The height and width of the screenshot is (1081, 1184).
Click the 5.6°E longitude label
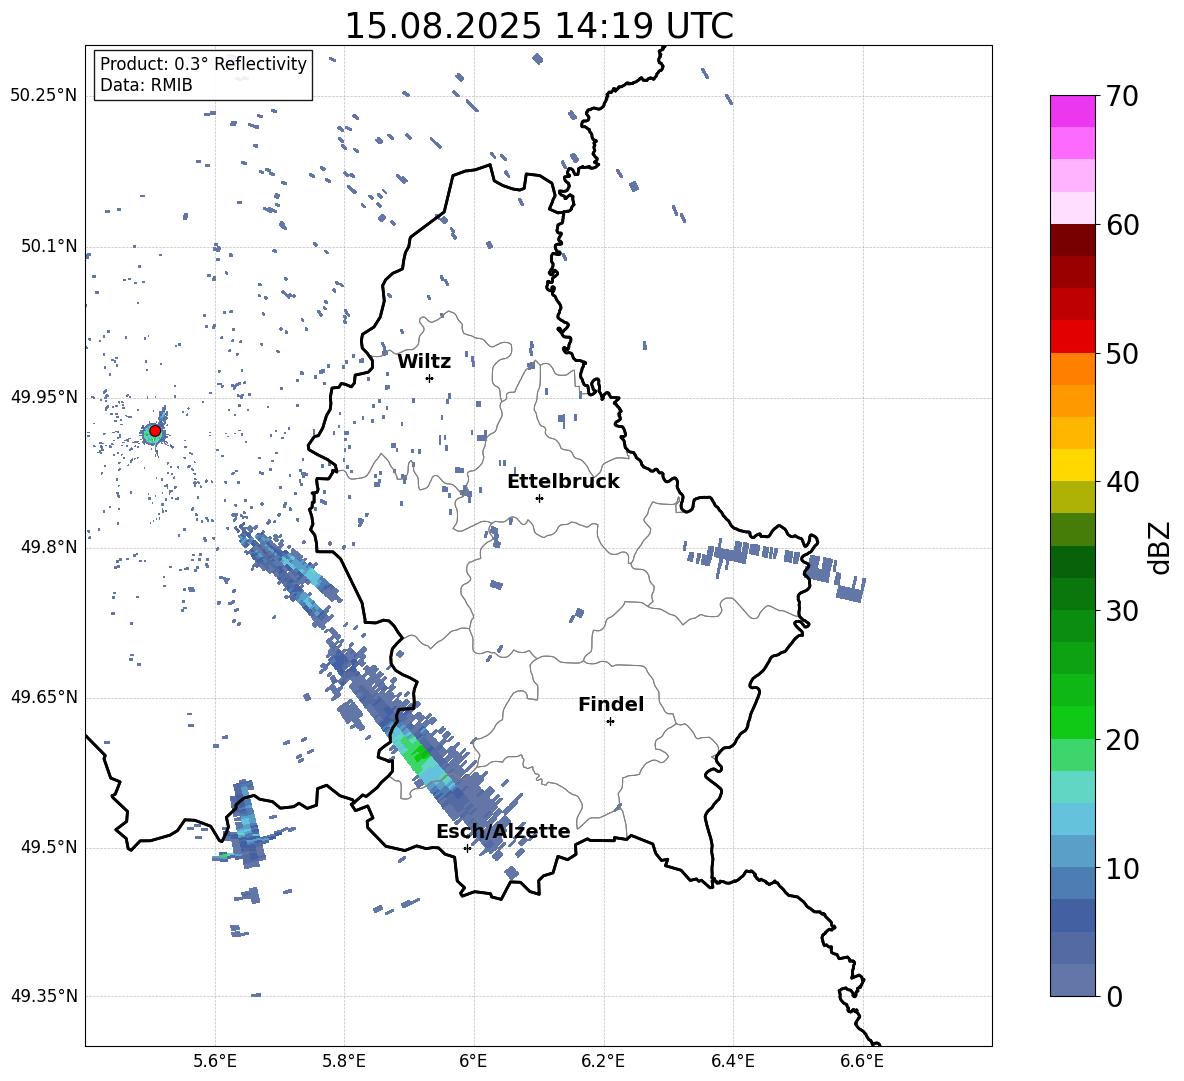215,1062
